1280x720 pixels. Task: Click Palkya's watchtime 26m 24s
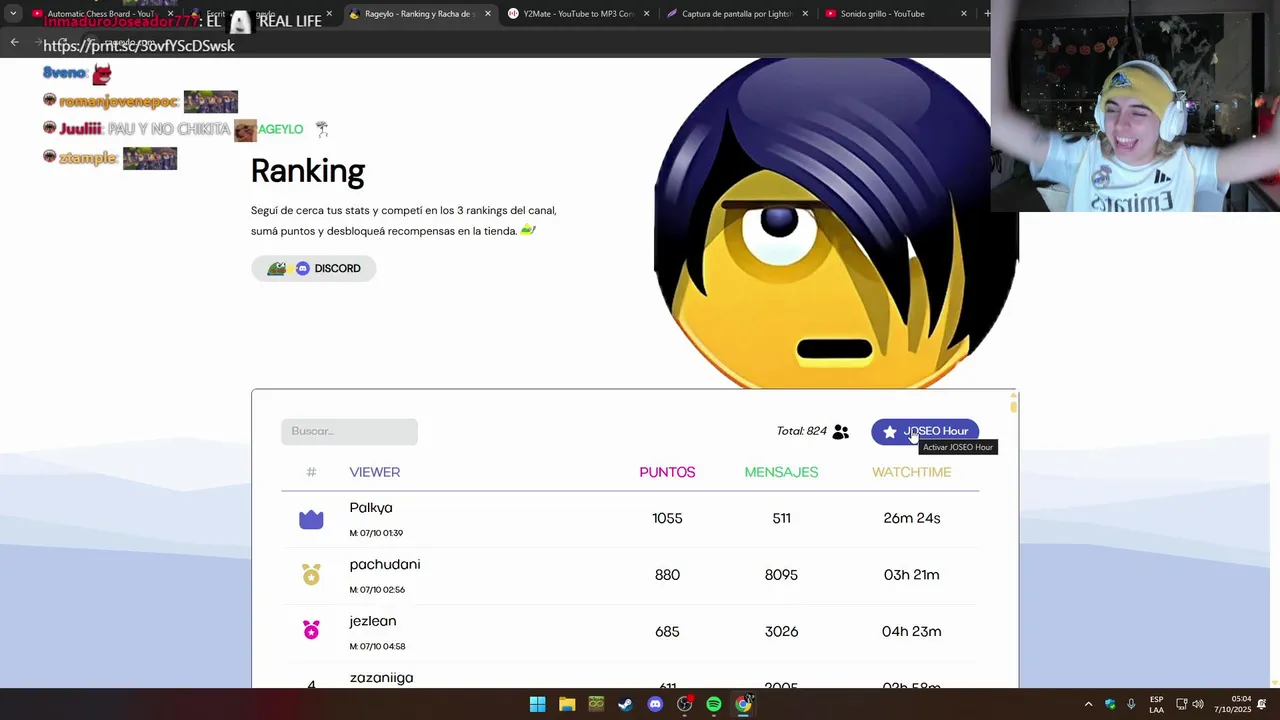[x=911, y=518]
